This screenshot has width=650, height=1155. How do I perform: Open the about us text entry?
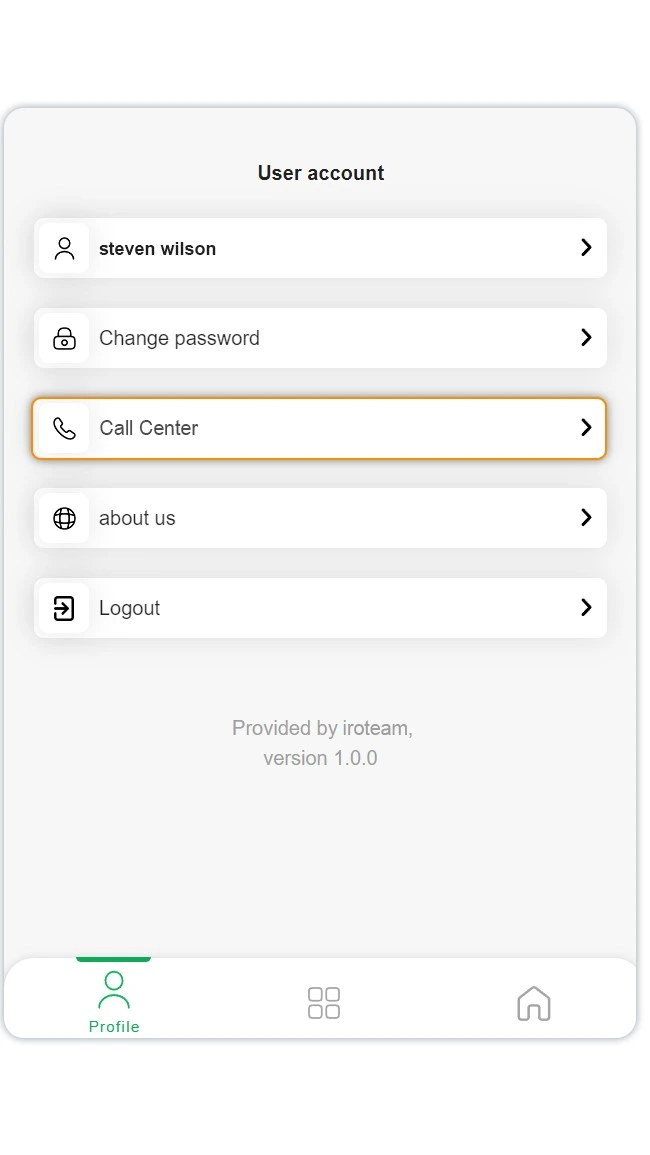click(x=137, y=518)
